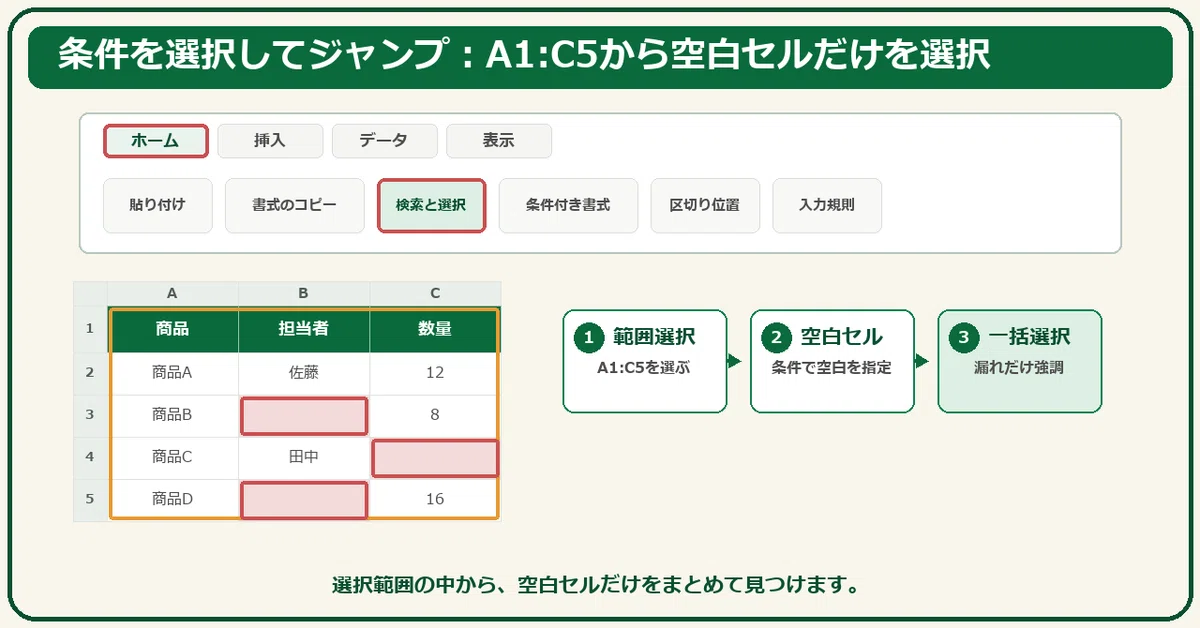This screenshot has height=628, width=1200.
Task: Click header cell 商品
Action: click(x=173, y=330)
